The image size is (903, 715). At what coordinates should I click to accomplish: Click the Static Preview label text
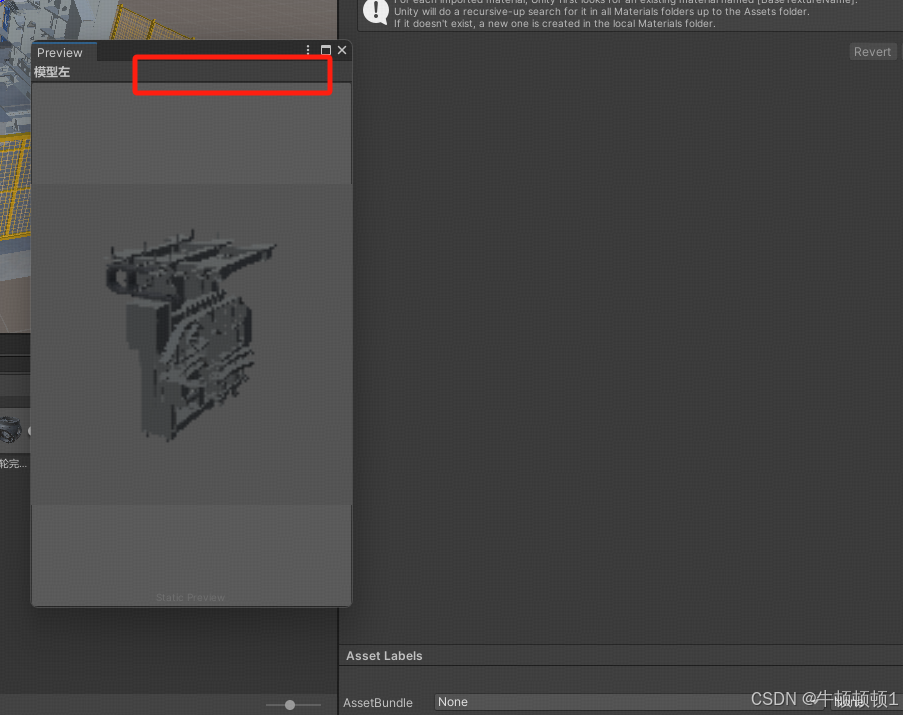tap(190, 598)
